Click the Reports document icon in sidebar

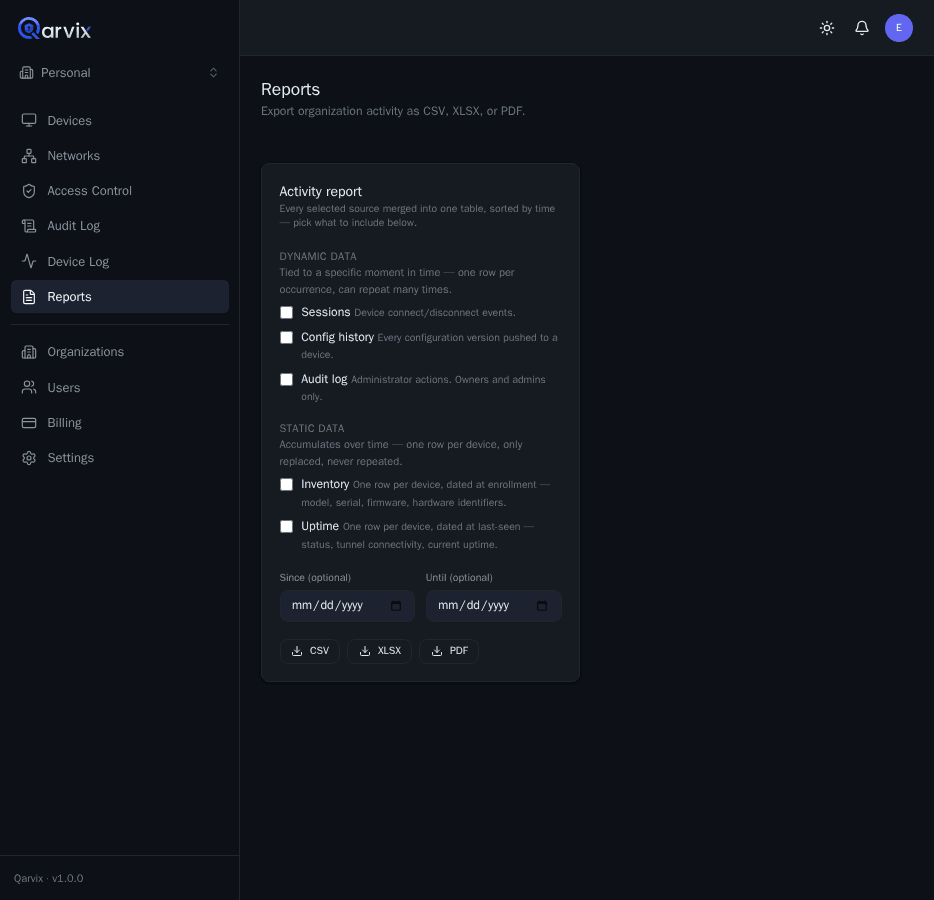coord(29,297)
